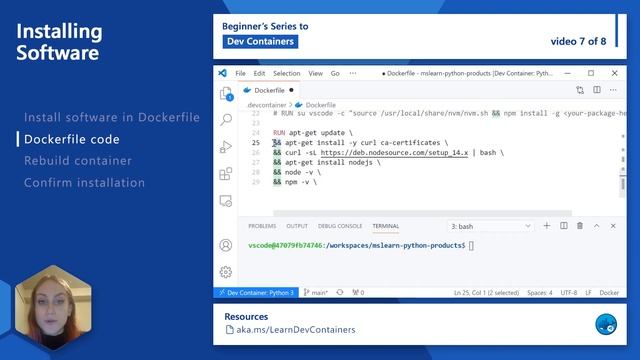This screenshot has height=360, width=640.
Task: Click the '&& node -v' line
Action: point(297,172)
